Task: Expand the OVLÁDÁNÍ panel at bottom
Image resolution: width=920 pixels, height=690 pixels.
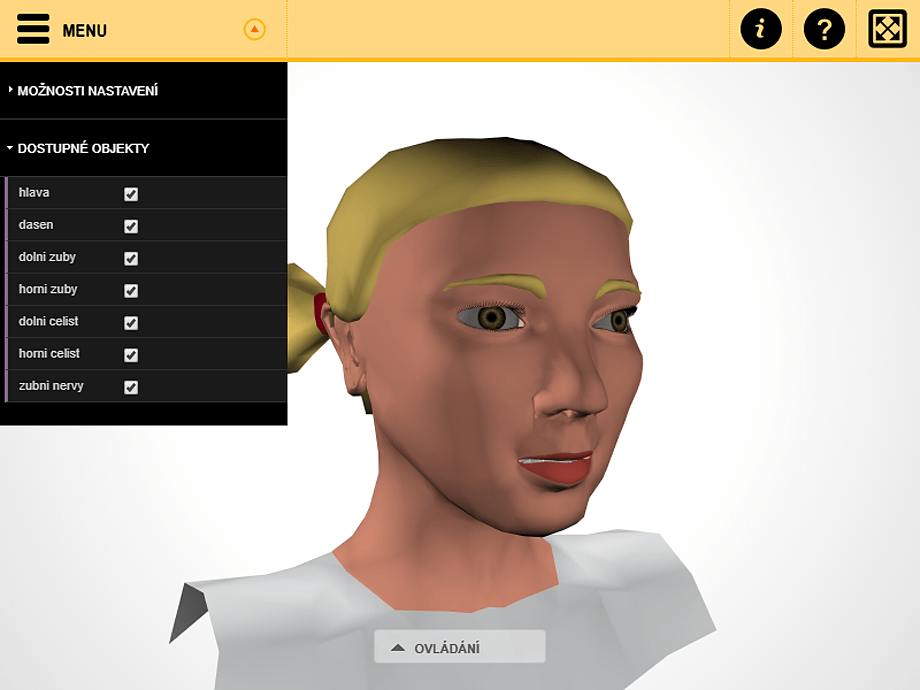Action: 459,646
